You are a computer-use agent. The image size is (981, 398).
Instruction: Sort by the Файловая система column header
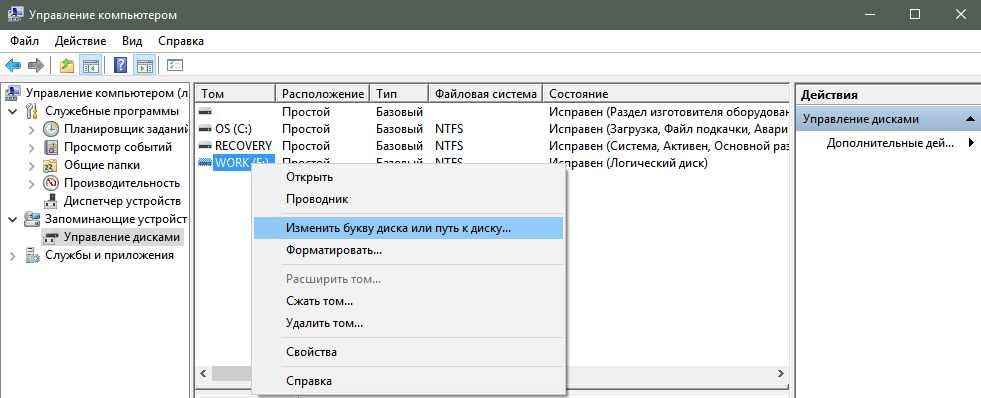[486, 94]
